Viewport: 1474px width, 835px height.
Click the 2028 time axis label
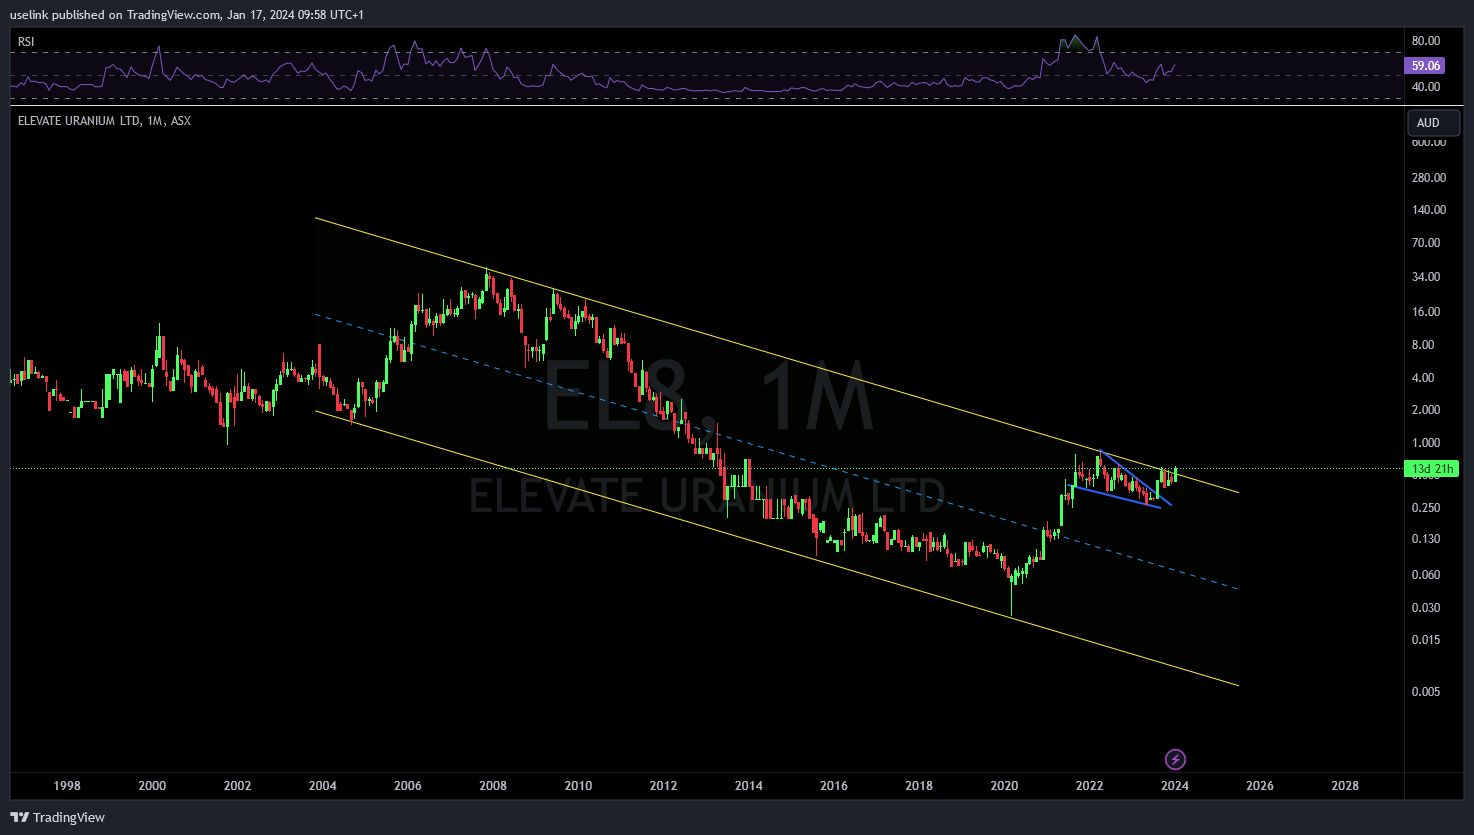(x=1345, y=786)
